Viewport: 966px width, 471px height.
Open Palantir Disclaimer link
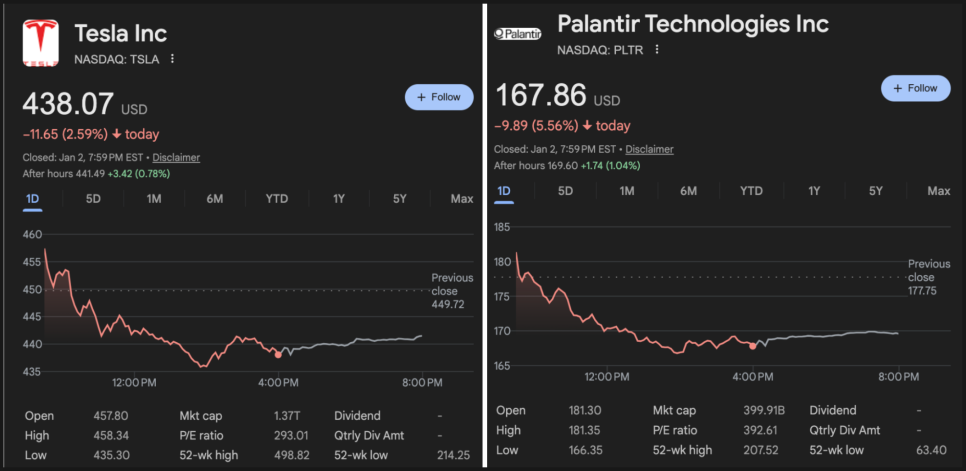651,149
